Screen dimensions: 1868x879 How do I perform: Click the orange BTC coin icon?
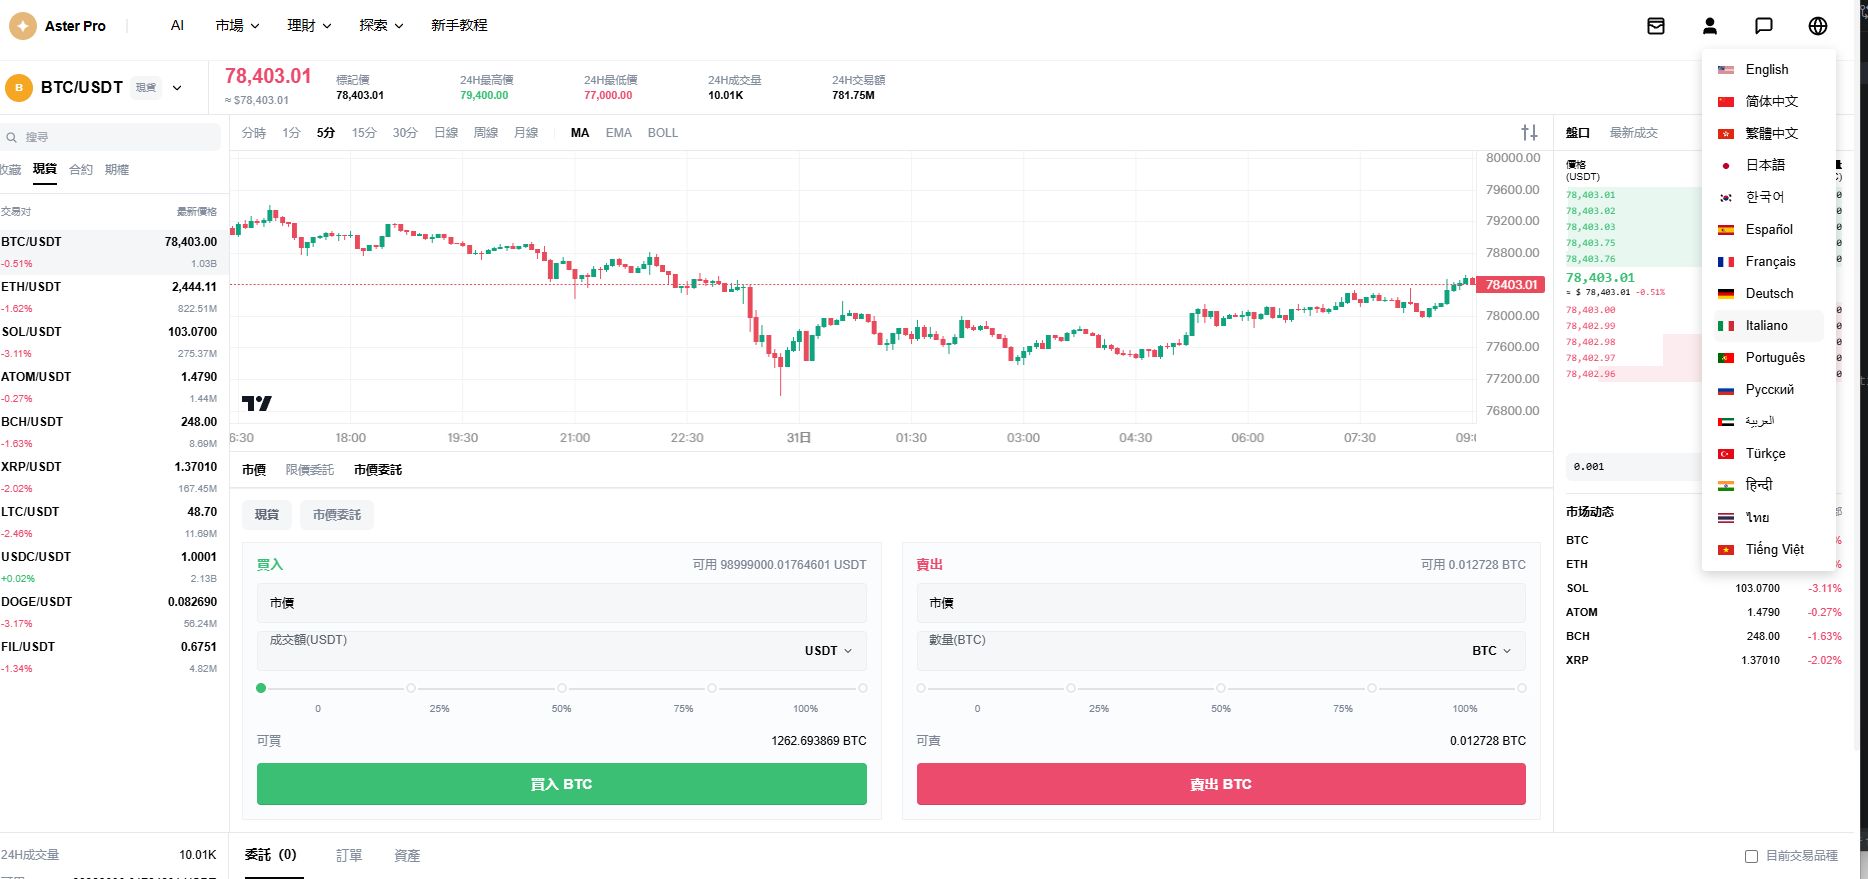pos(19,88)
